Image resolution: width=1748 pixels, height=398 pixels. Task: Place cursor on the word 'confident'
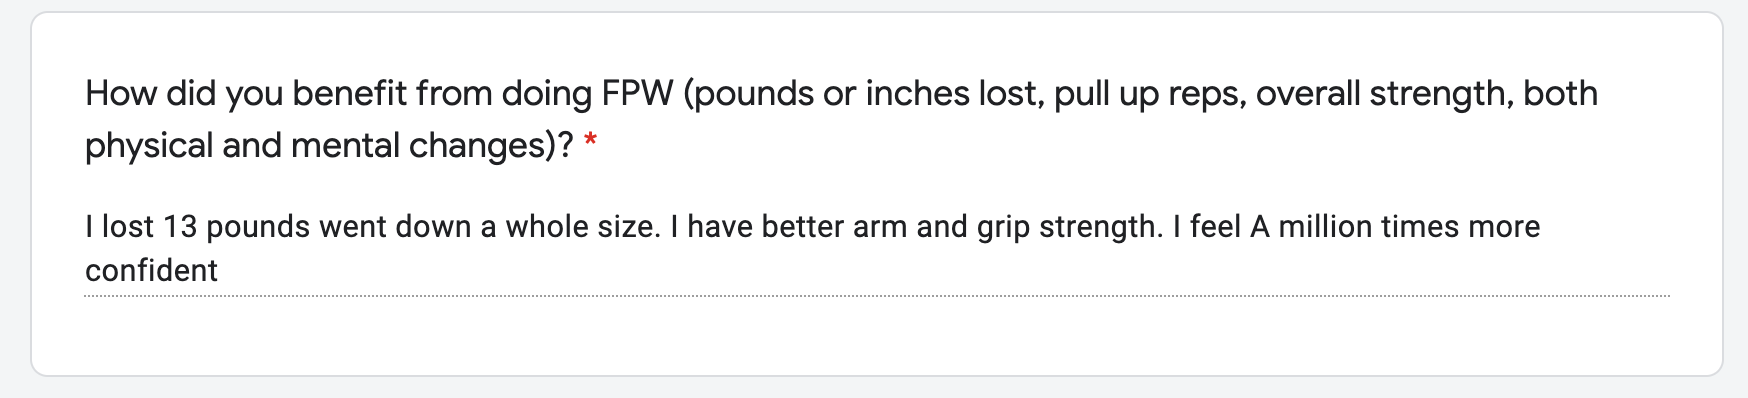[151, 271]
